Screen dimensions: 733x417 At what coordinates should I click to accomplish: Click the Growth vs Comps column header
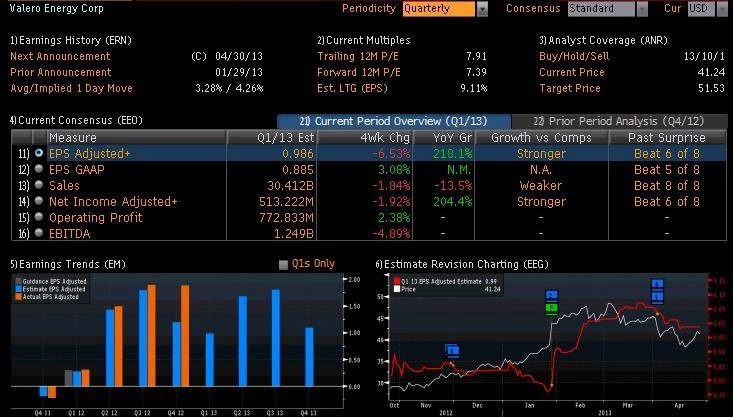coord(541,137)
